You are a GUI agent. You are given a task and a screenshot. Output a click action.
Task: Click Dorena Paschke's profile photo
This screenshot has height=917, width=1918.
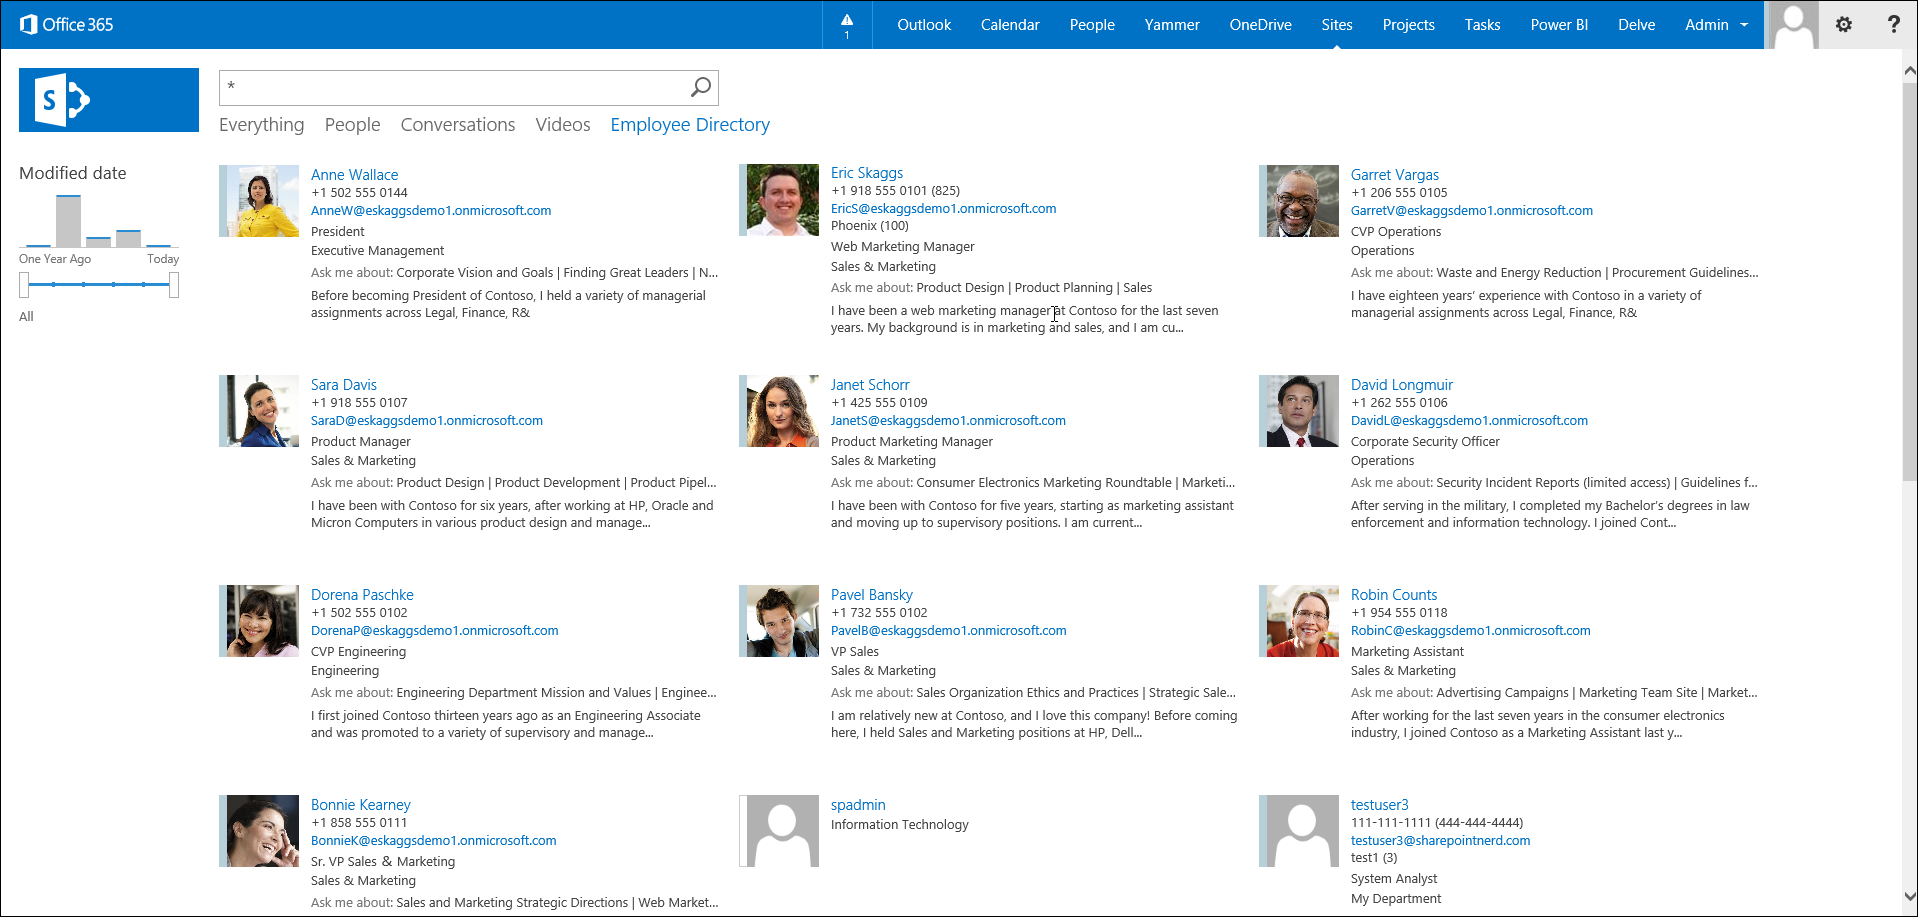pos(259,621)
